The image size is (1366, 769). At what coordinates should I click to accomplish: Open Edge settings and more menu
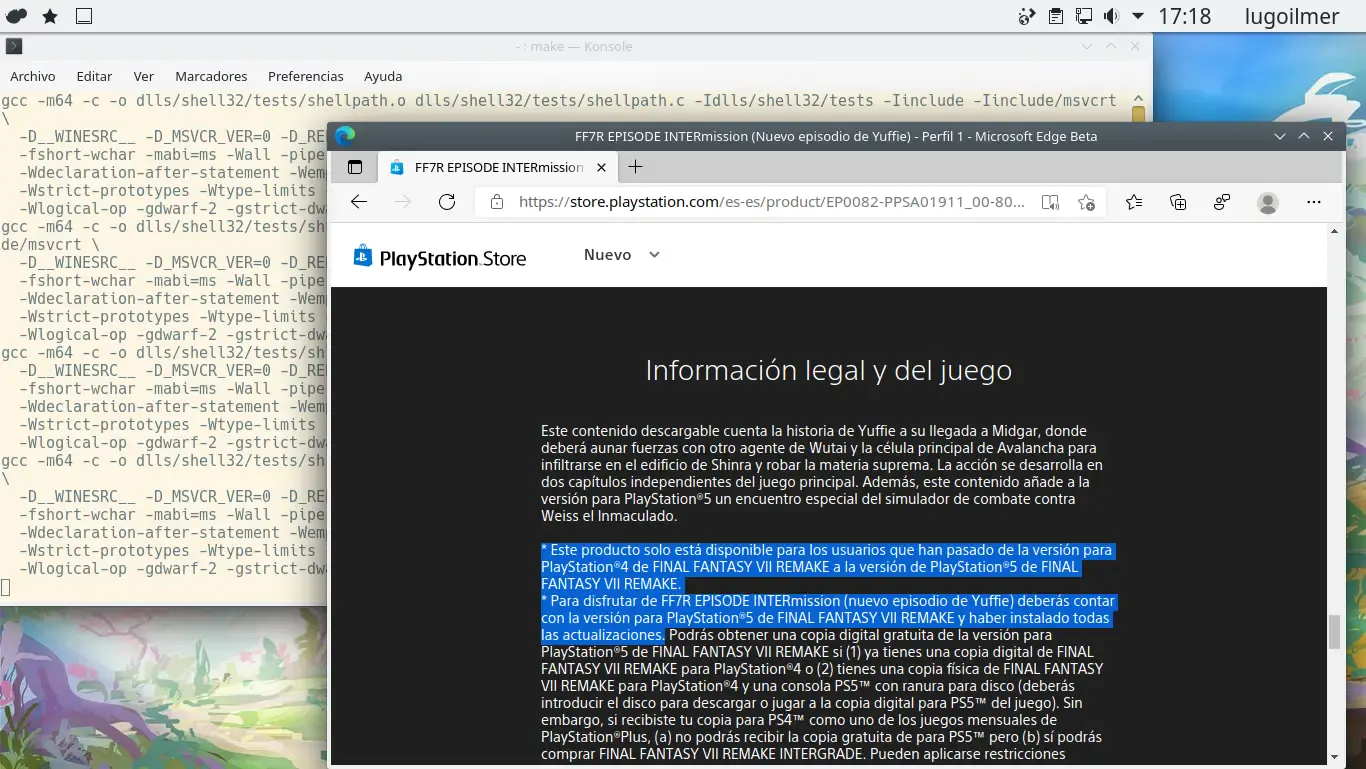point(1314,202)
